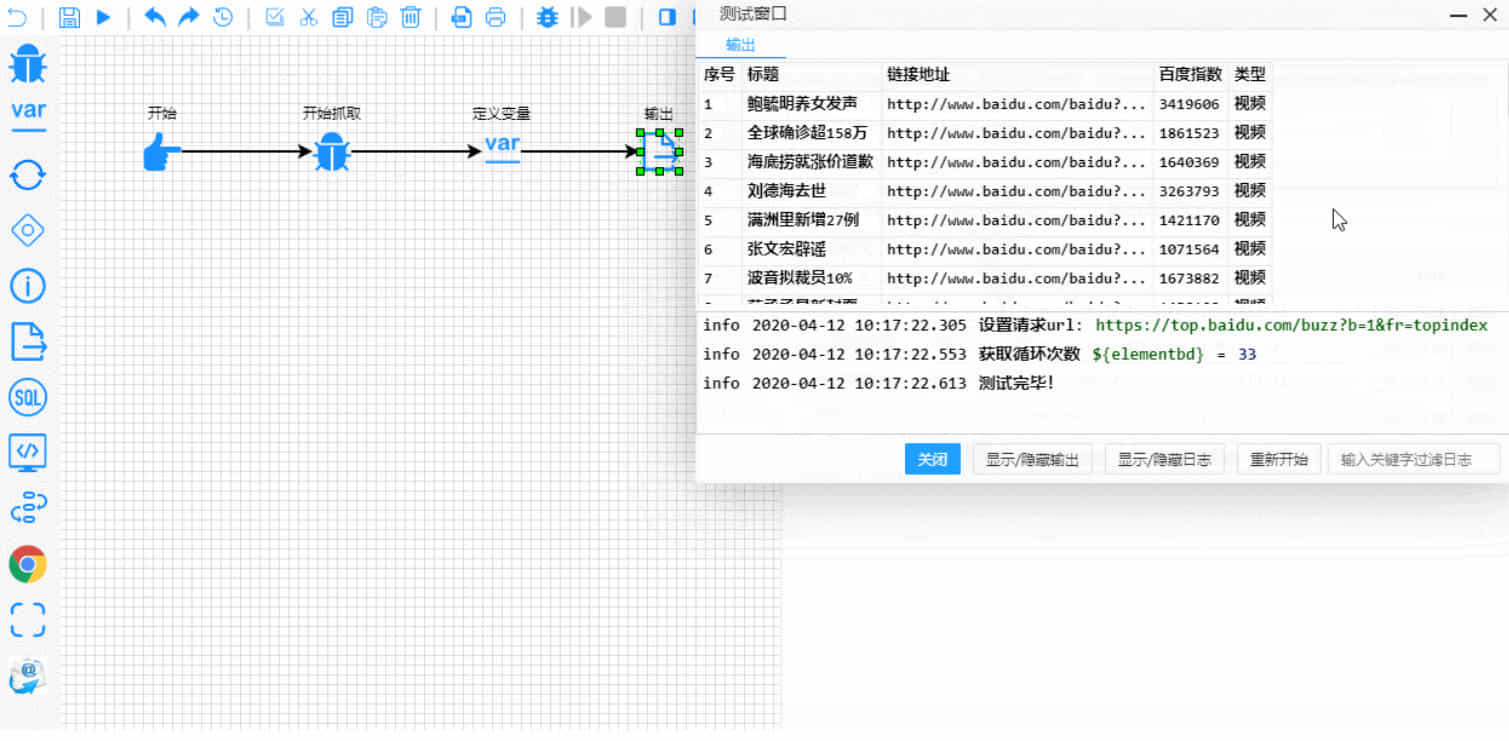Image resolution: width=1509 pixels, height=741 pixels.
Task: Select the title cell 满洲里新增27例
Action: (803, 220)
